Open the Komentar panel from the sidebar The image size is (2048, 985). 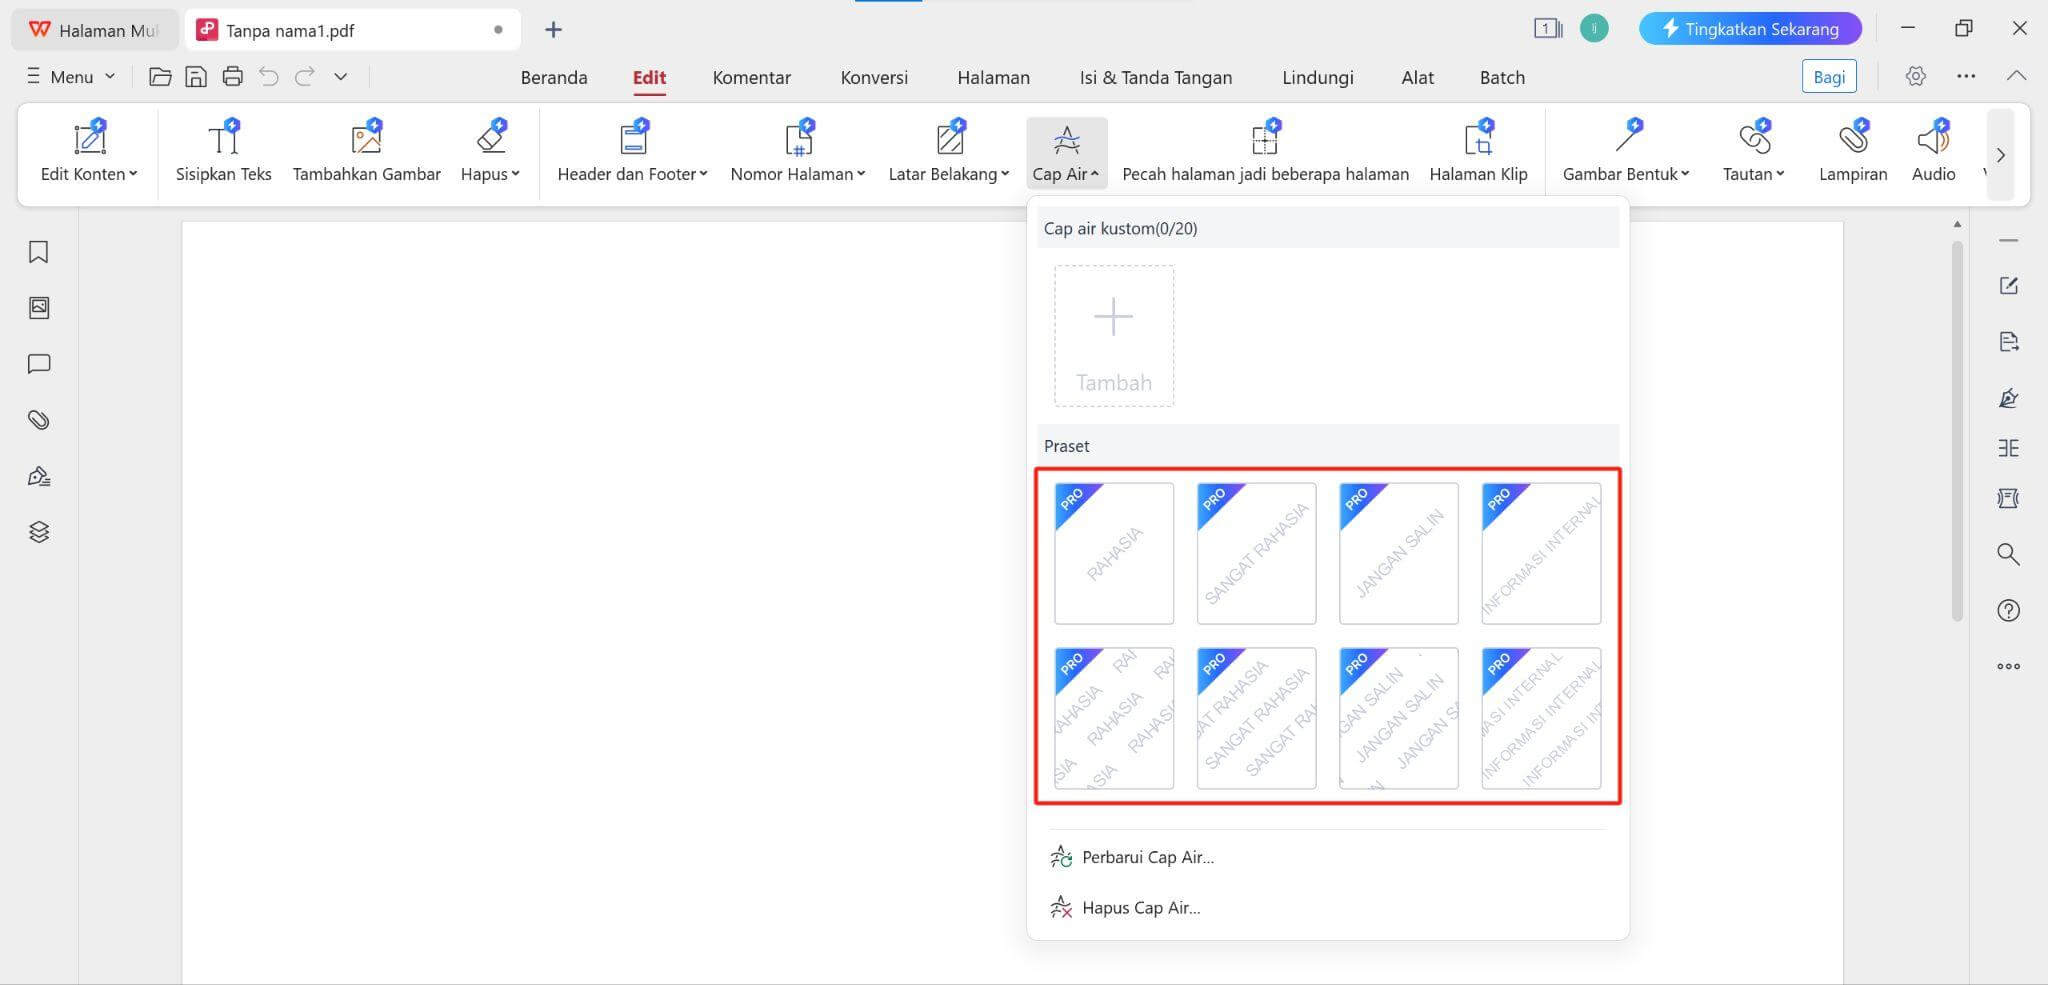tap(39, 363)
